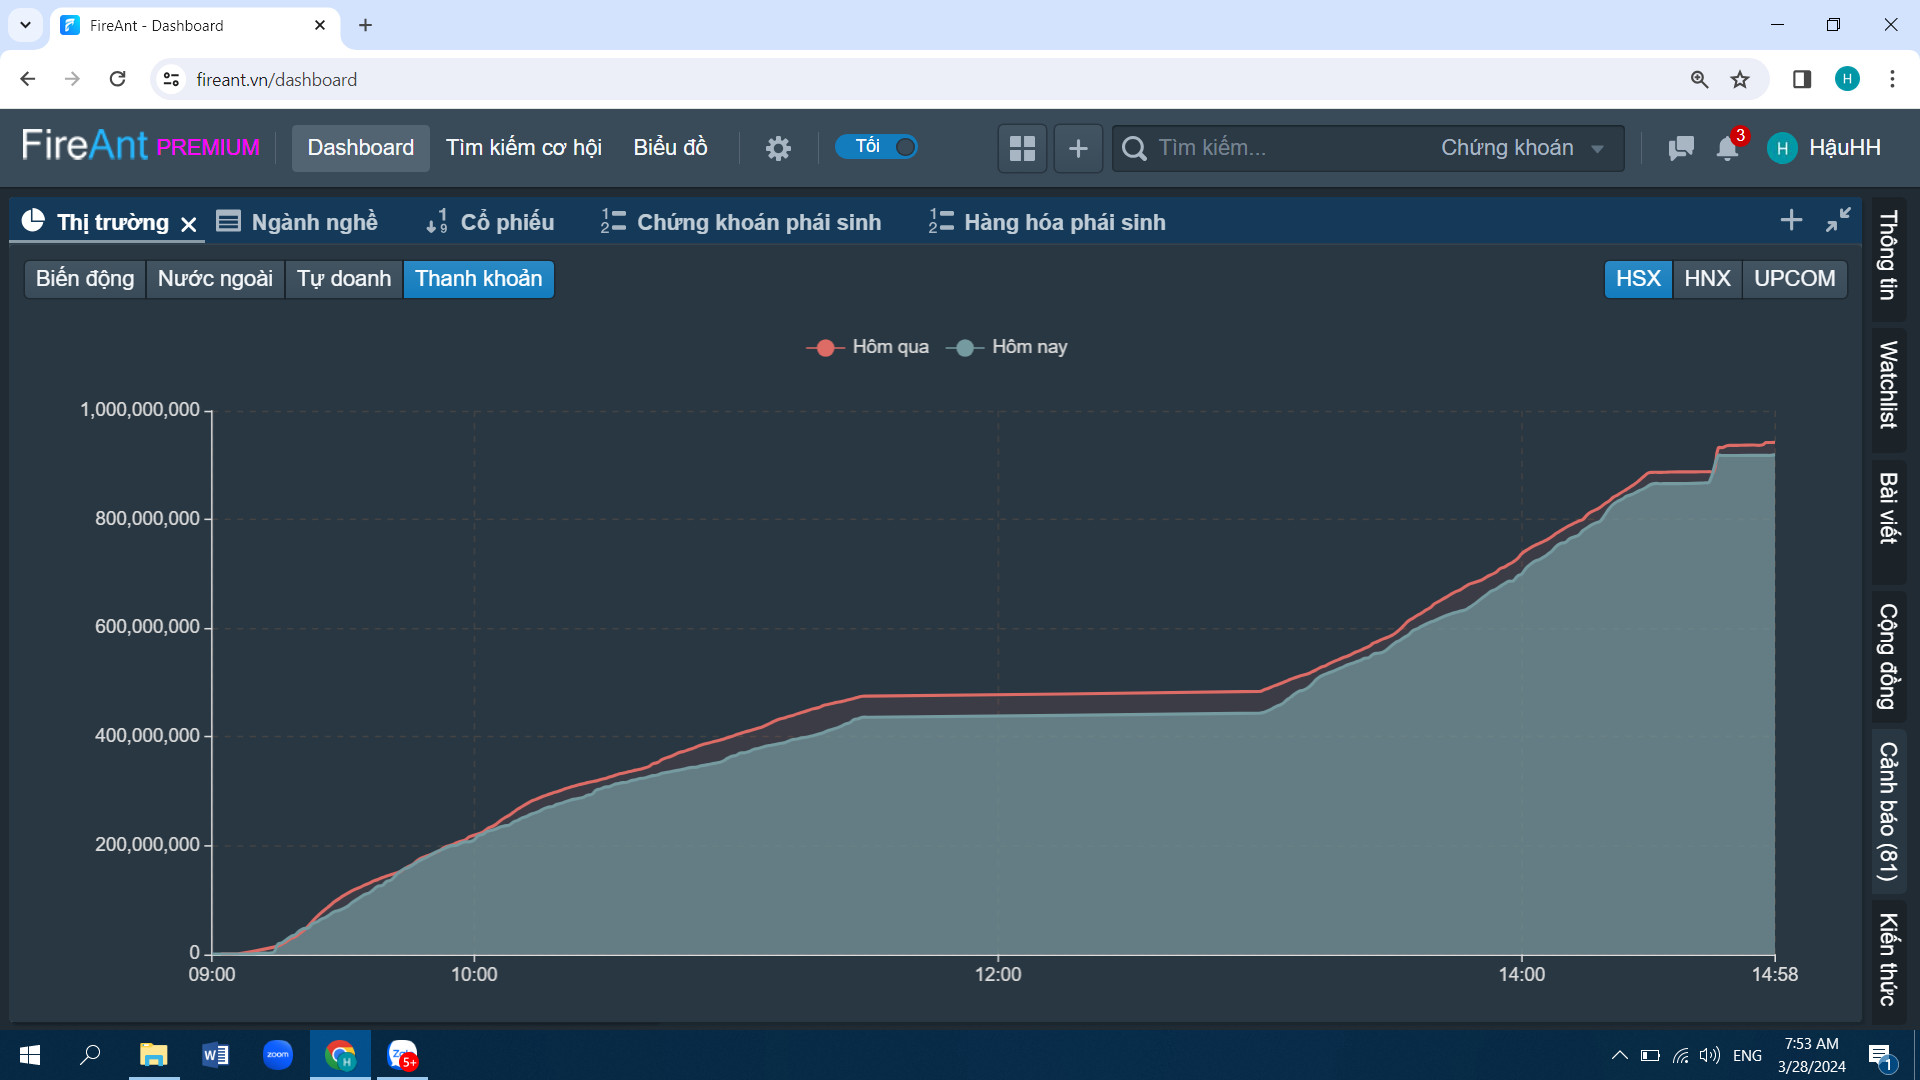Open the notifications bell icon

click(x=1727, y=148)
